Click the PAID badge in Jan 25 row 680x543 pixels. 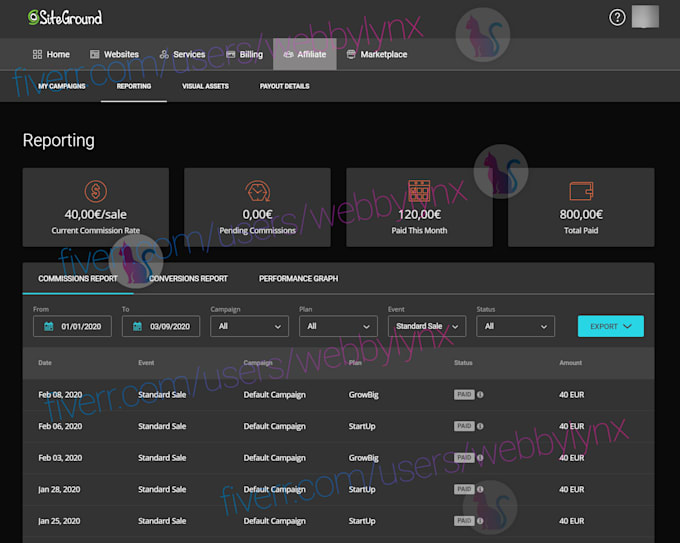coord(464,521)
